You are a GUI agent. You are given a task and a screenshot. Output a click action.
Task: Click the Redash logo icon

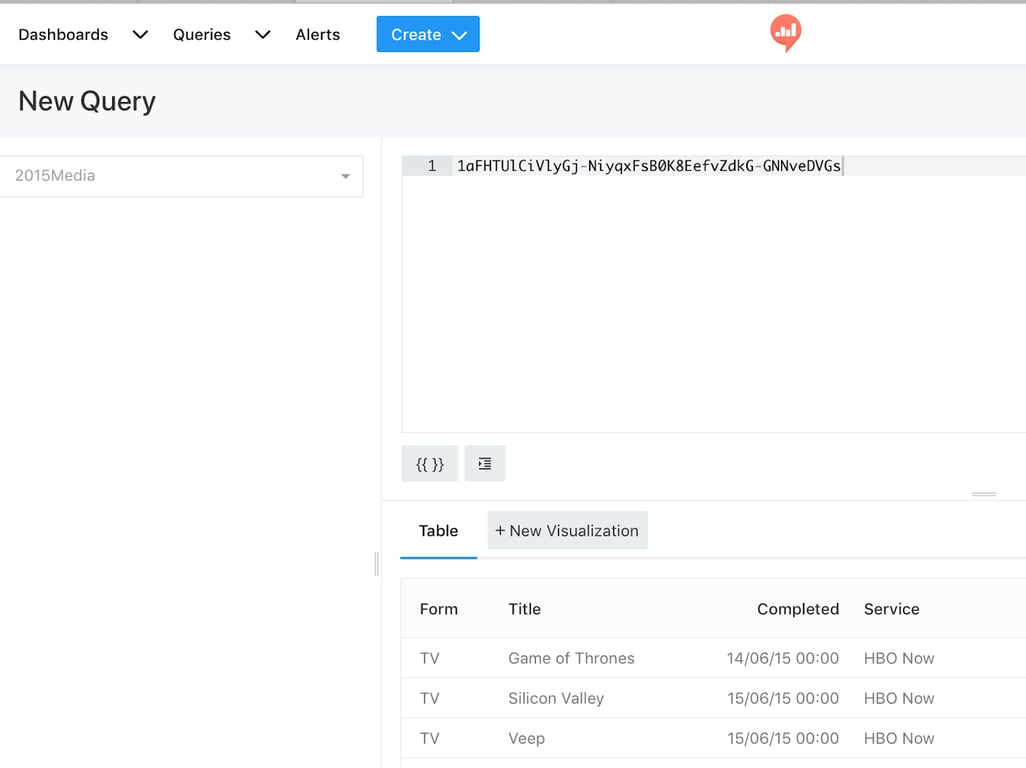[785, 33]
